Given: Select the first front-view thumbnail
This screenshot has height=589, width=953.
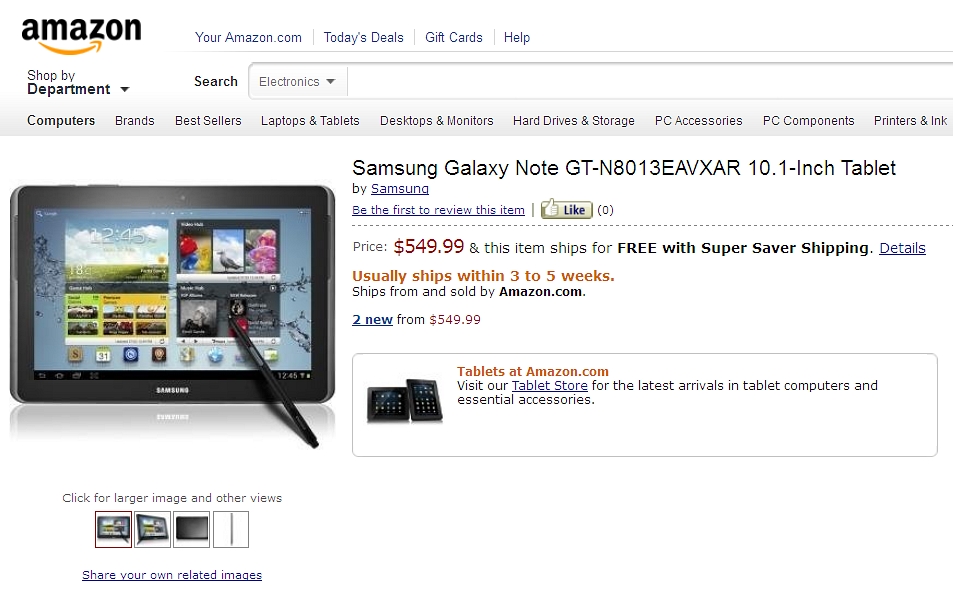Looking at the screenshot, I should coord(113,529).
